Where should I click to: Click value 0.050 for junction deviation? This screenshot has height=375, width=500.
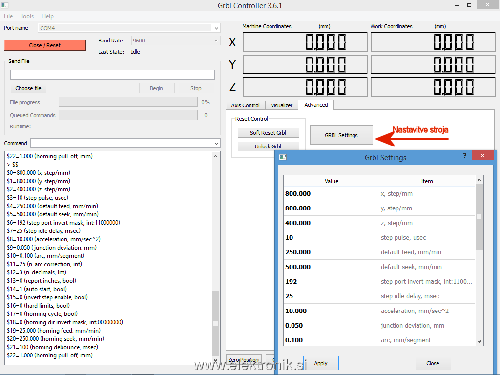(x=294, y=326)
